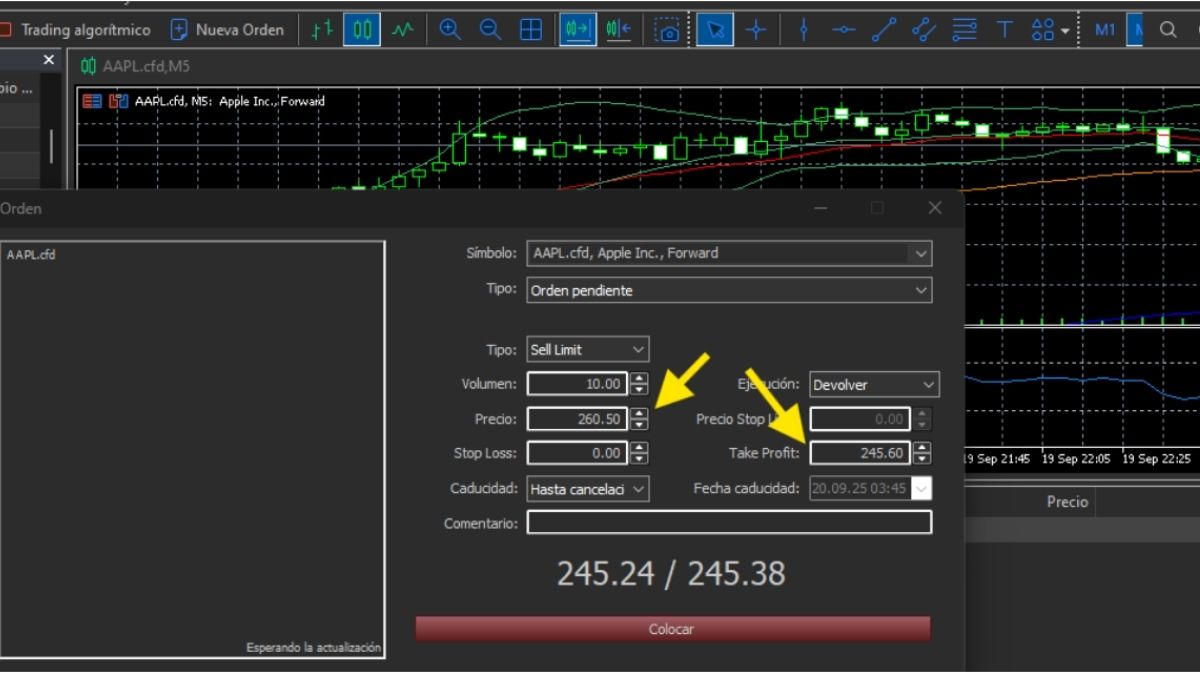Open the Símbolo dropdown
Image resolution: width=1200 pixels, height=675 pixels.
click(921, 254)
